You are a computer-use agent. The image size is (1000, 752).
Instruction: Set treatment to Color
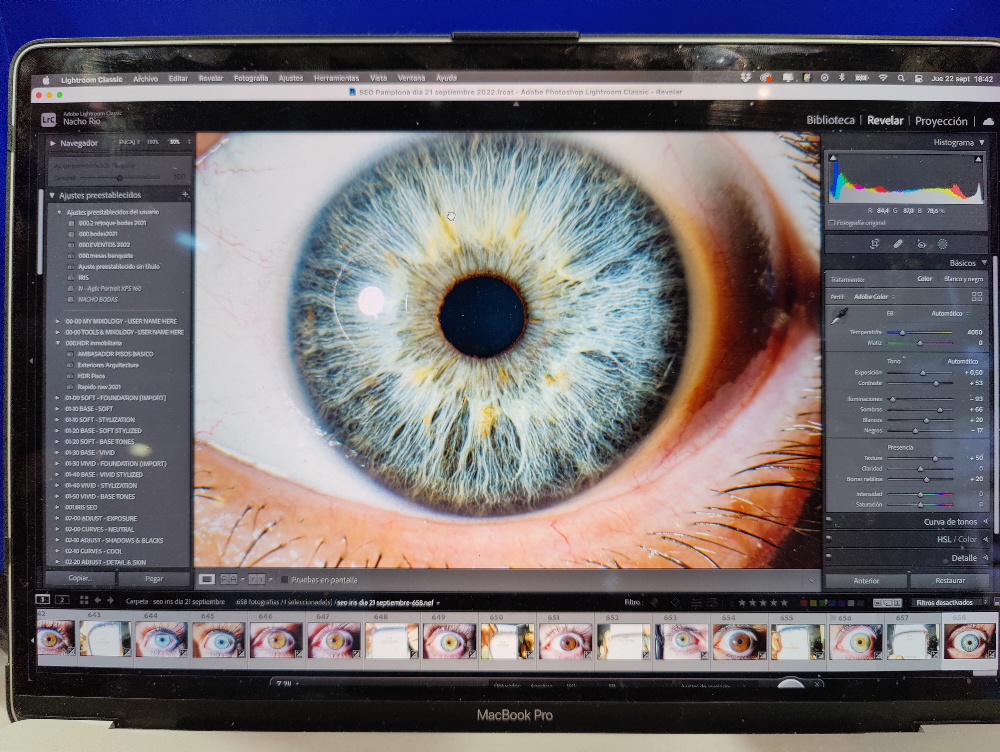pyautogui.click(x=924, y=279)
